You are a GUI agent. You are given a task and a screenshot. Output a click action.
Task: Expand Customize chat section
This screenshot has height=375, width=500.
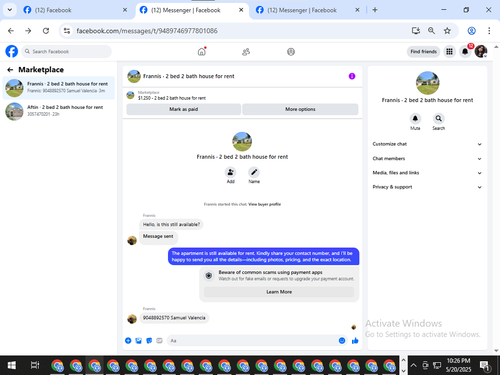[427, 144]
